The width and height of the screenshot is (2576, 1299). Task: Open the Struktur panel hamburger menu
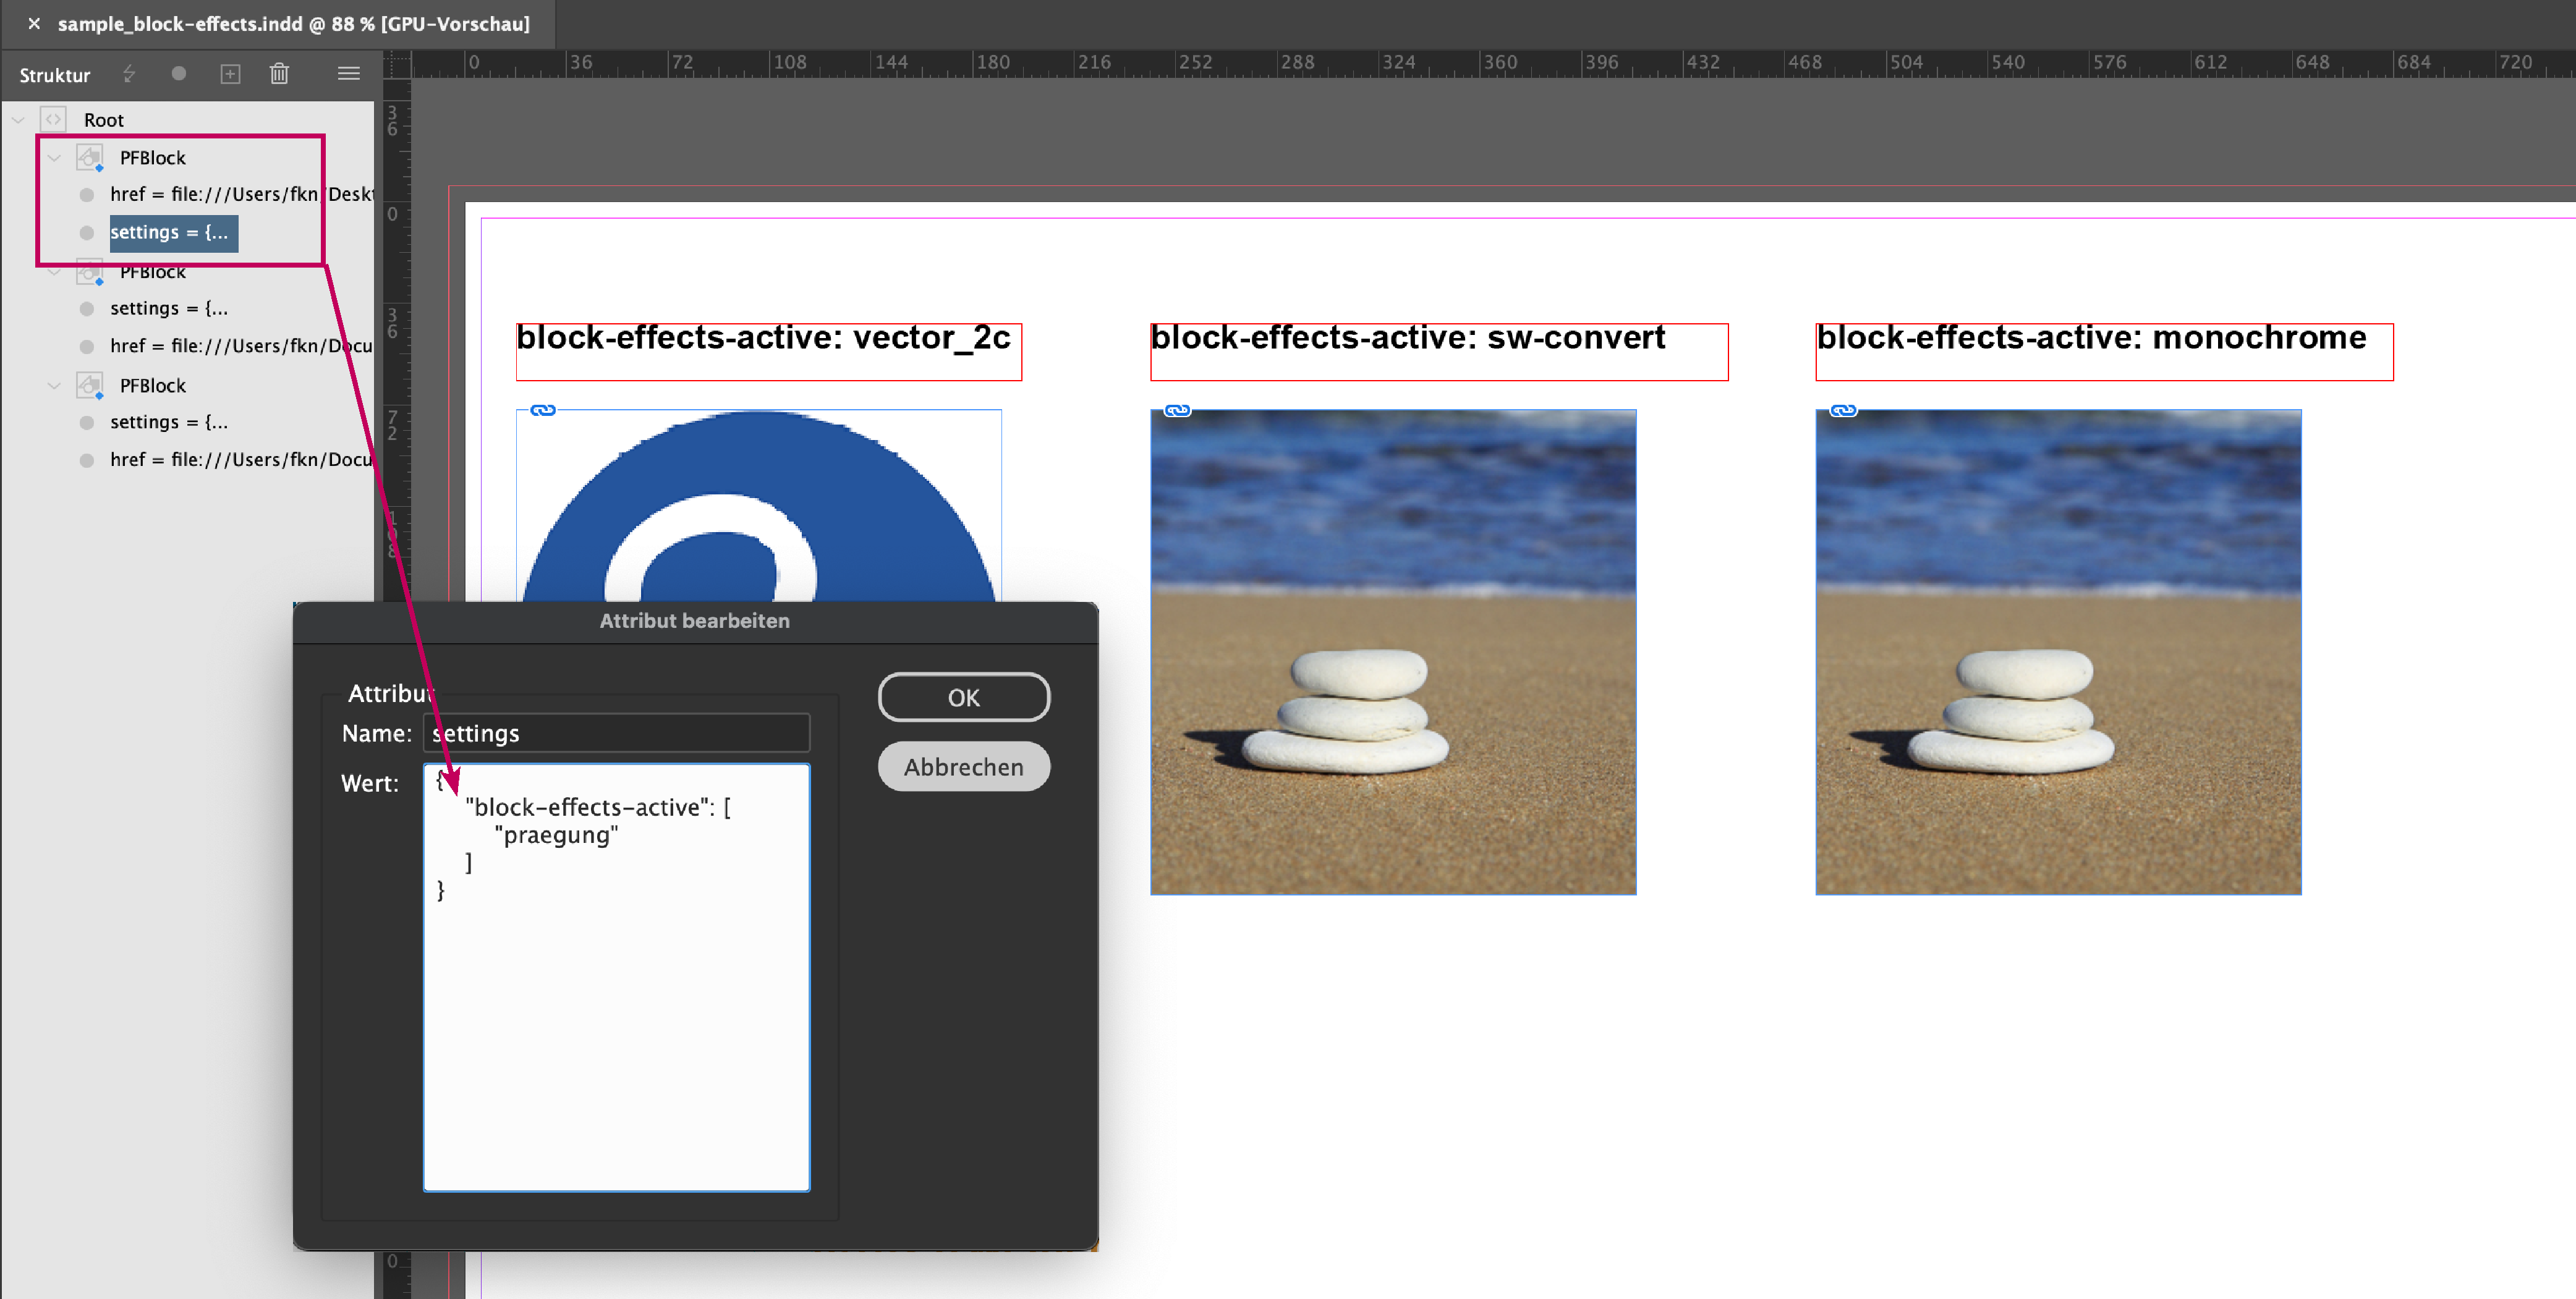[x=348, y=73]
